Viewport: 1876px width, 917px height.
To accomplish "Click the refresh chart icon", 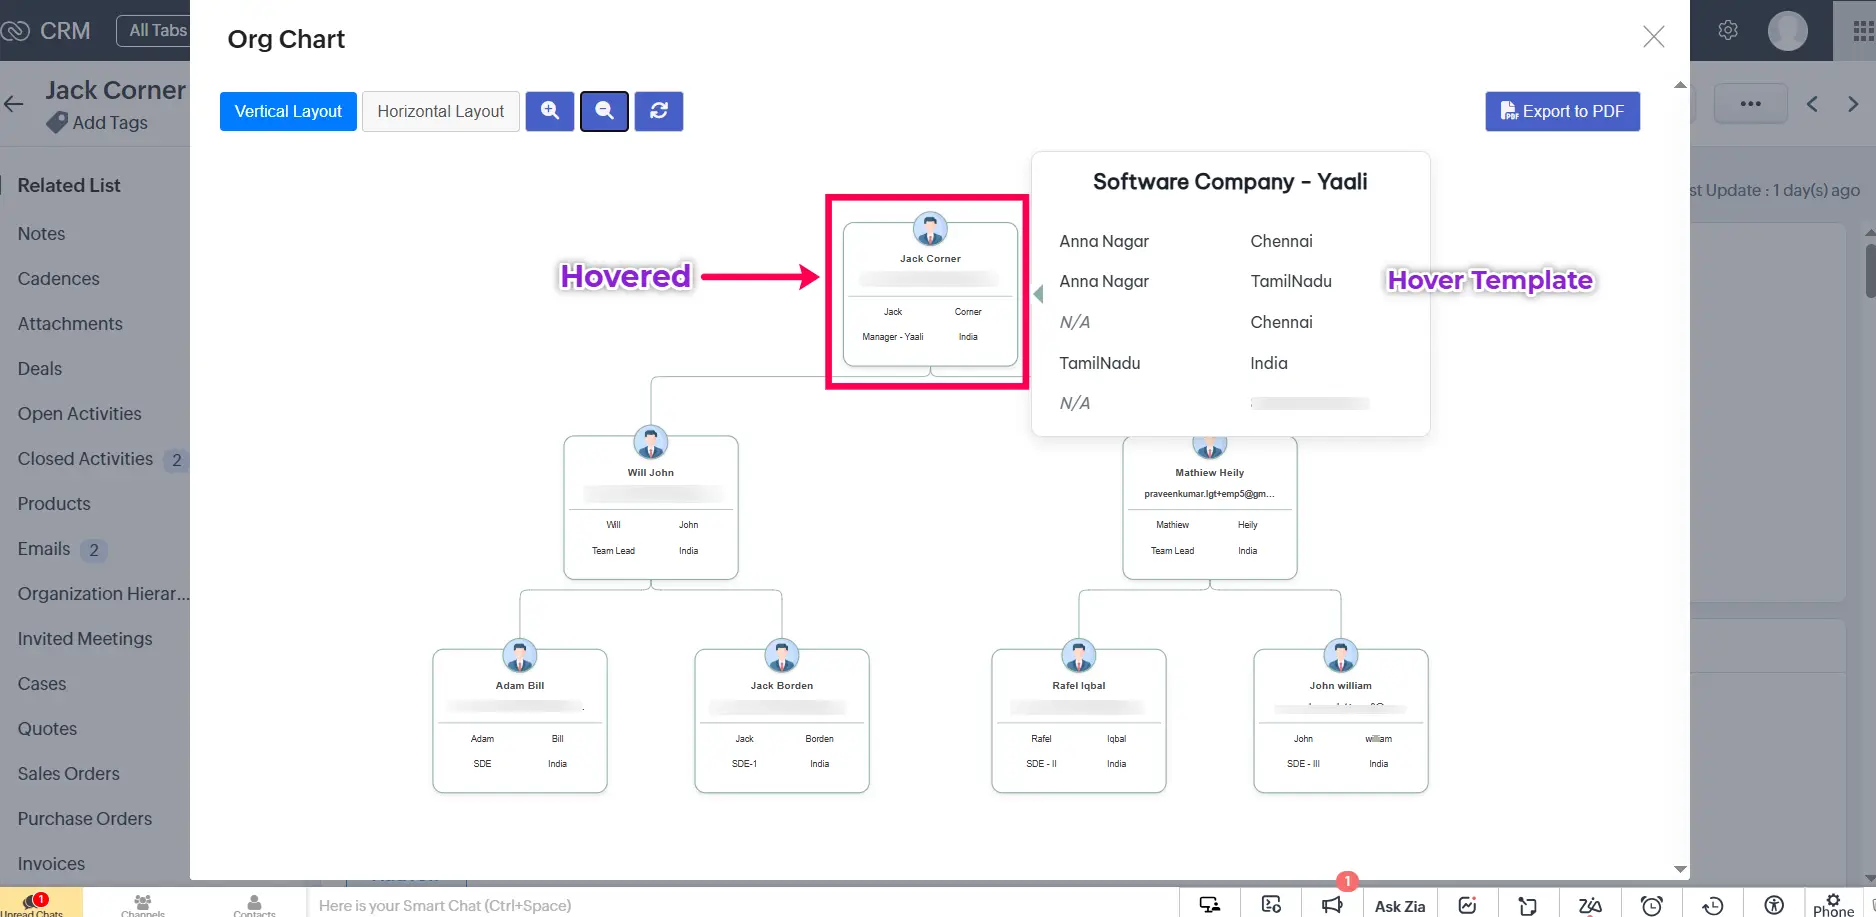I will click(659, 111).
